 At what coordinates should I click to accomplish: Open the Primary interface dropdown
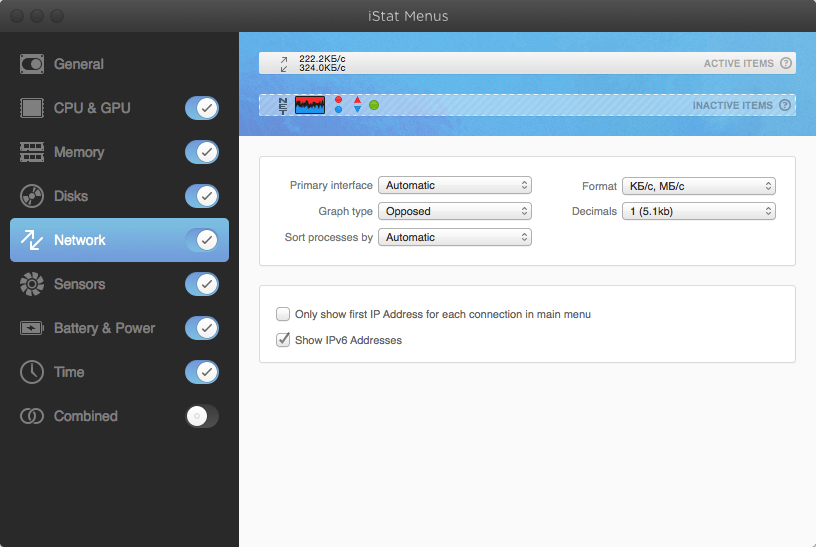coord(454,185)
